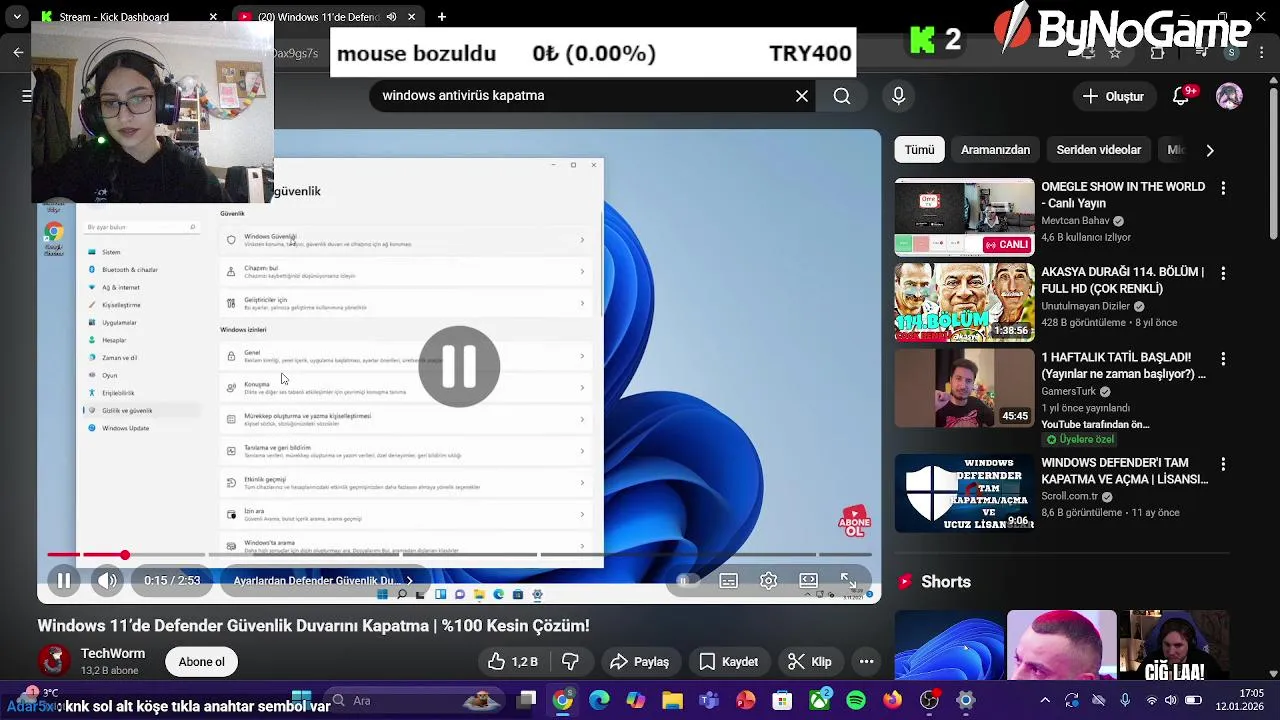Open options for the OMEGLE SHOW video
1280x720 pixels.
tap(1222, 188)
